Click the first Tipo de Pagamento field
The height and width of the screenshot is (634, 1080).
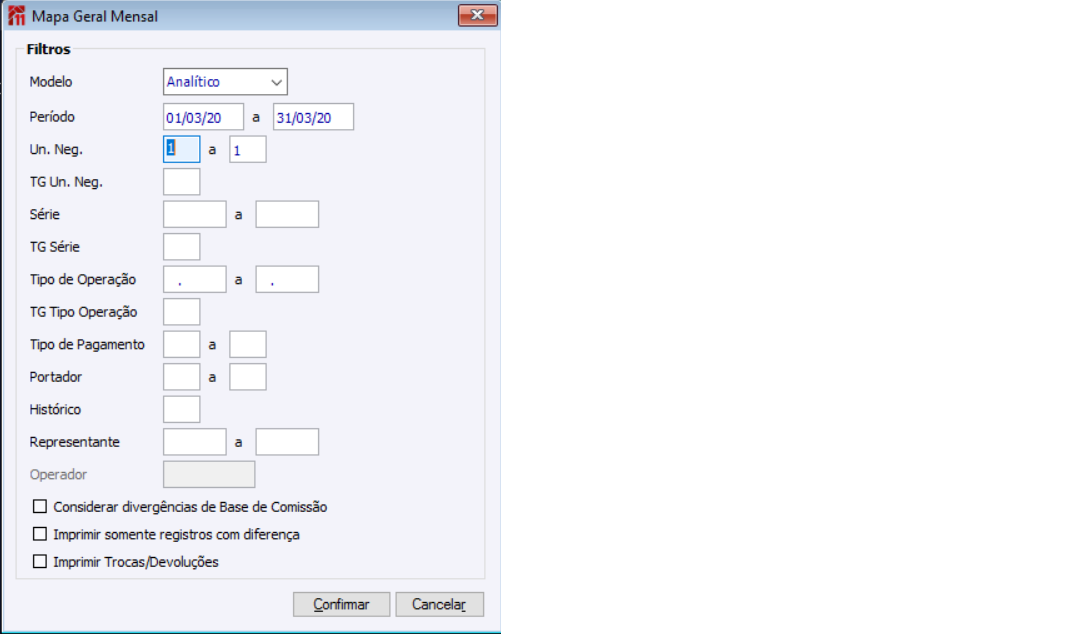tap(182, 344)
